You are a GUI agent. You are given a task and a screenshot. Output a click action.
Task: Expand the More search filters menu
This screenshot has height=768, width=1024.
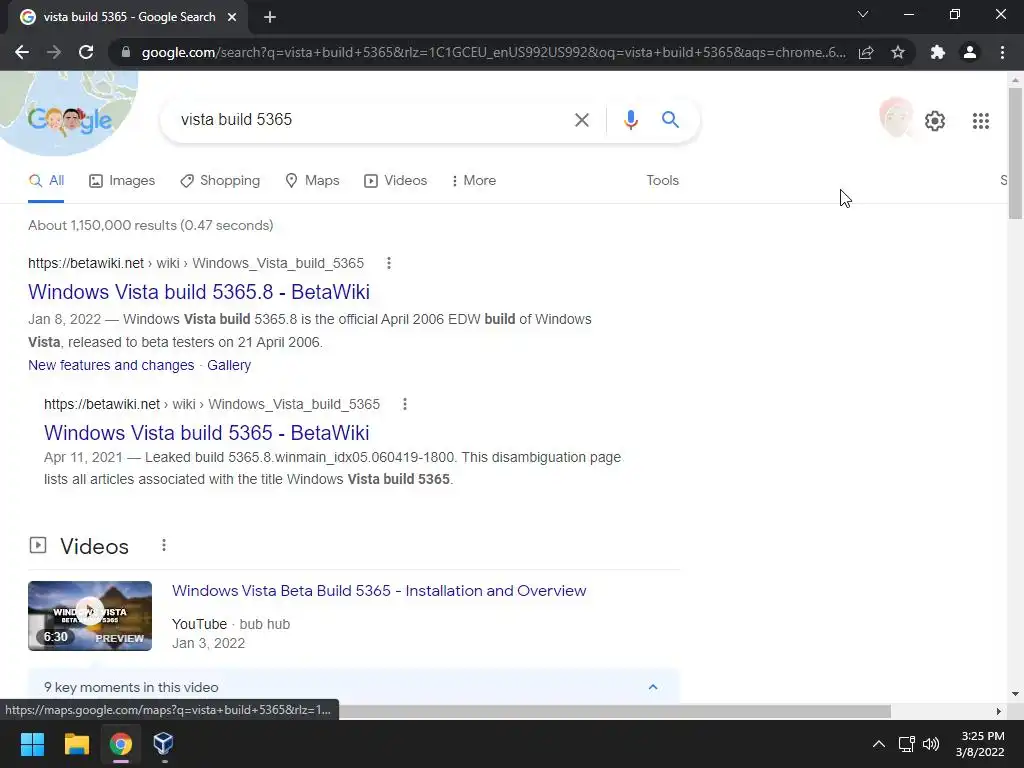coord(473,180)
